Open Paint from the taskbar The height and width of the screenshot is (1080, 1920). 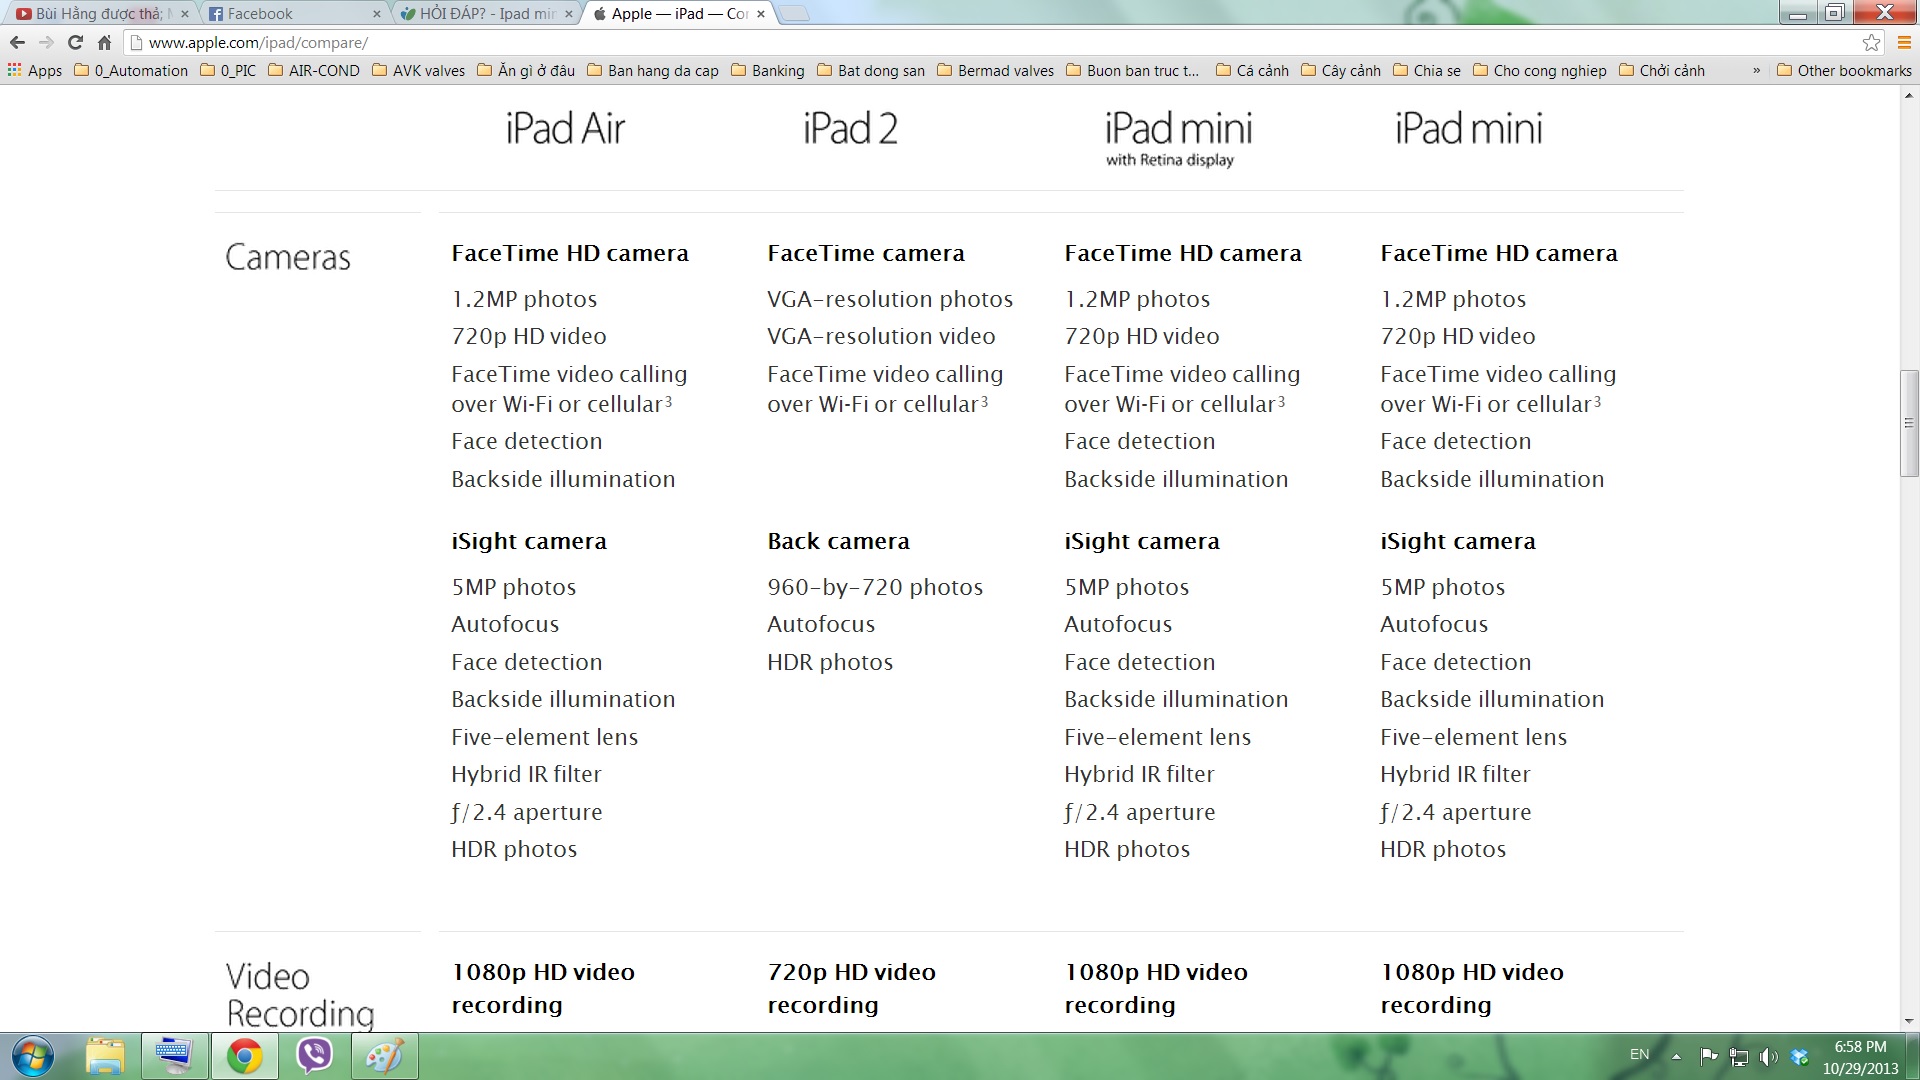(384, 1056)
